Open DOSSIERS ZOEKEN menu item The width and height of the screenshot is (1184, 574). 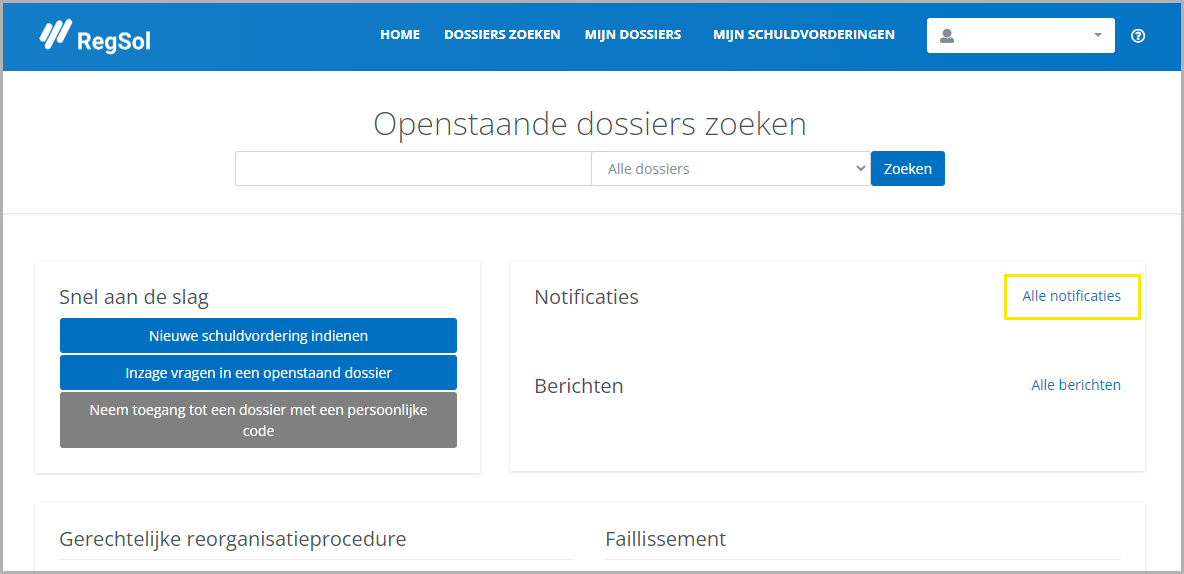pos(502,35)
